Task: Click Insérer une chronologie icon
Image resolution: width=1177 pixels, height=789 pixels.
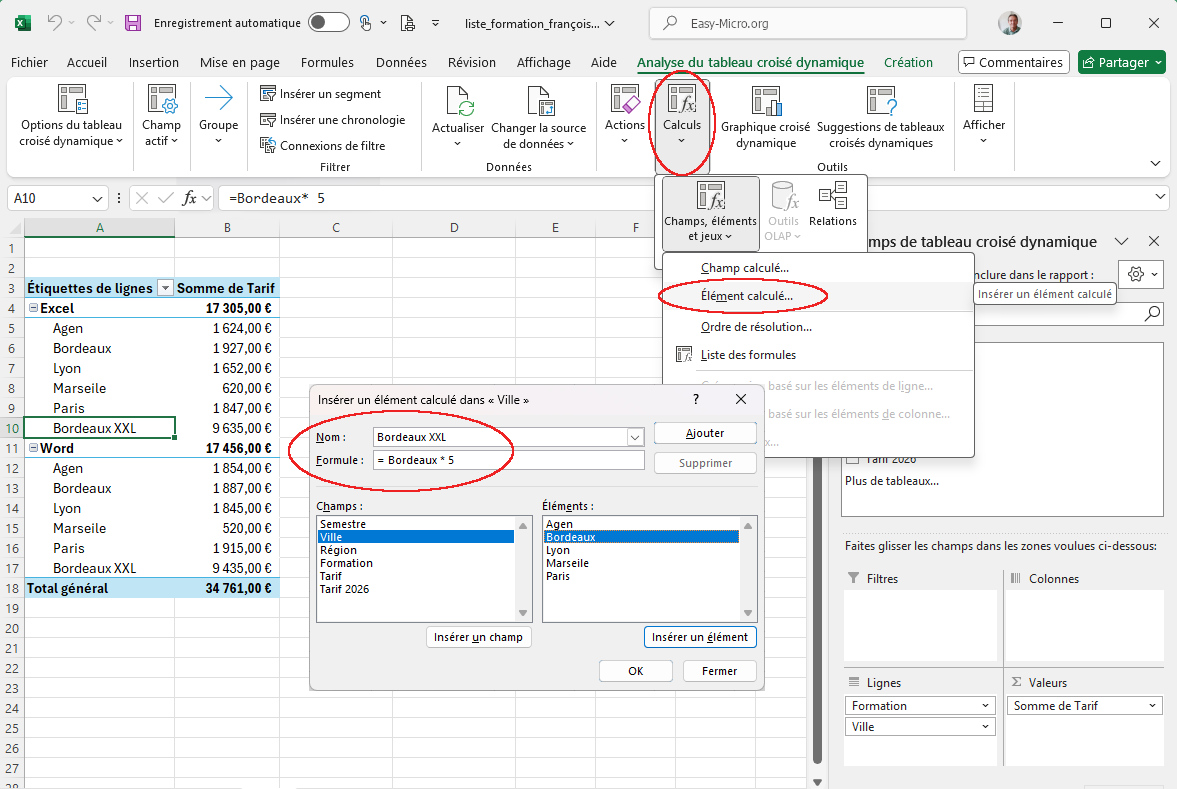Action: tap(268, 120)
